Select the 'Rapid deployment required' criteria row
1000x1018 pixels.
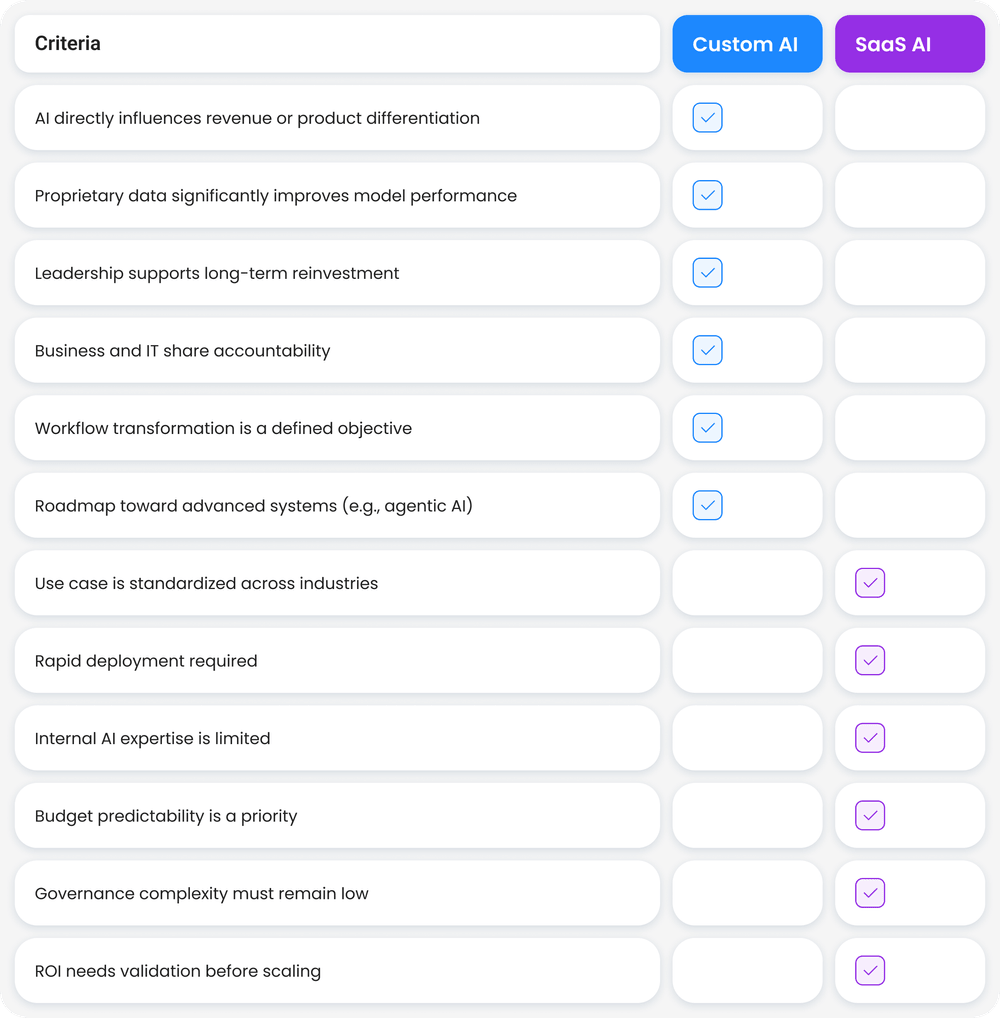tap(337, 661)
